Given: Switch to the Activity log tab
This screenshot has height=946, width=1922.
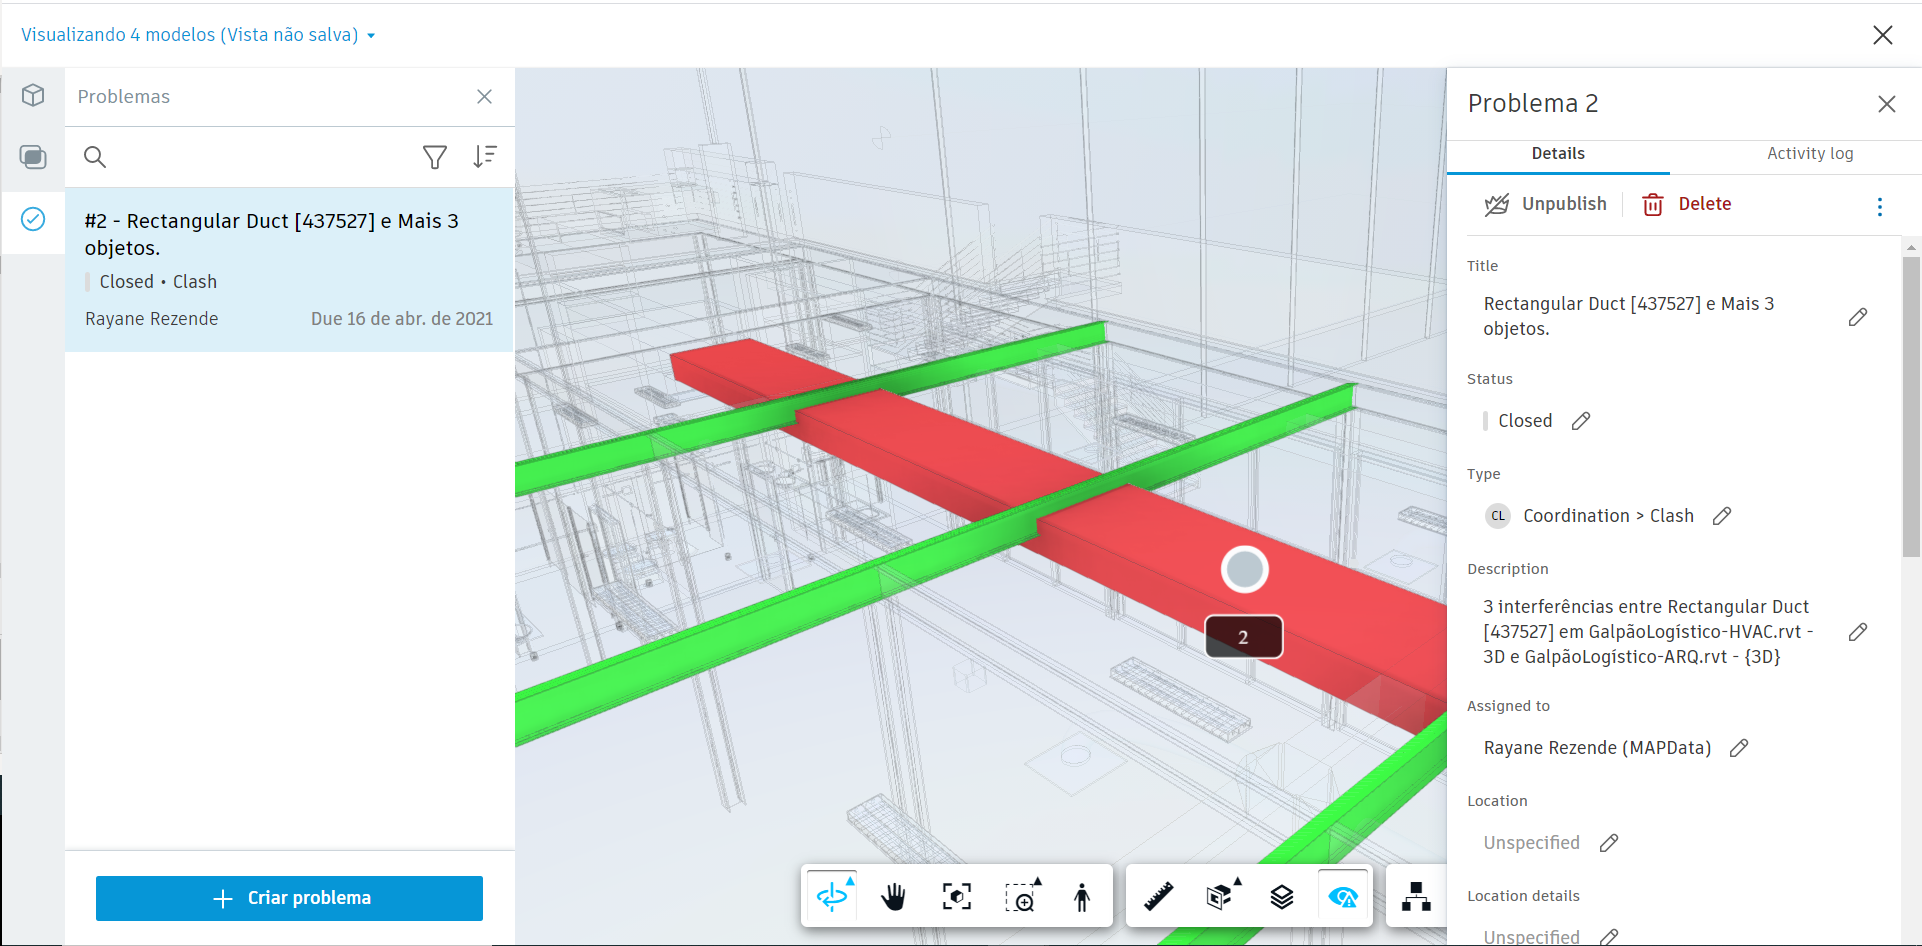Looking at the screenshot, I should pos(1810,154).
